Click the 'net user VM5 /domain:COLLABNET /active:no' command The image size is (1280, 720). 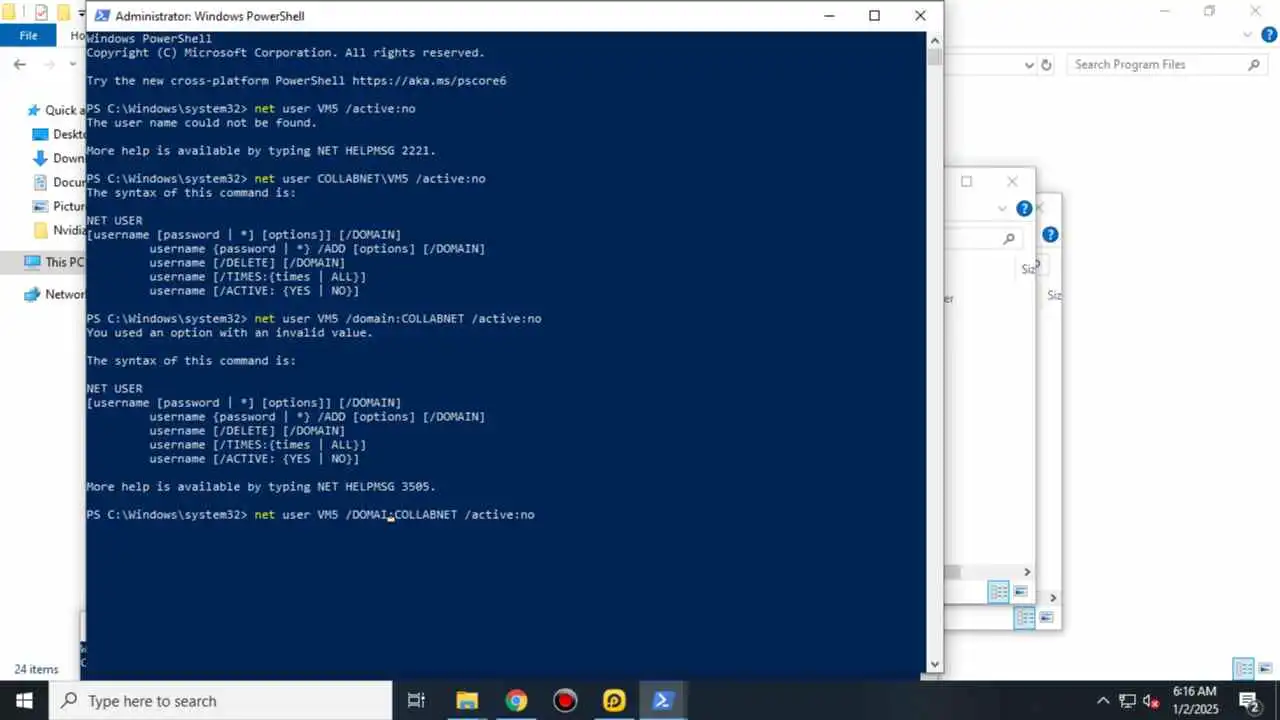coord(314,319)
